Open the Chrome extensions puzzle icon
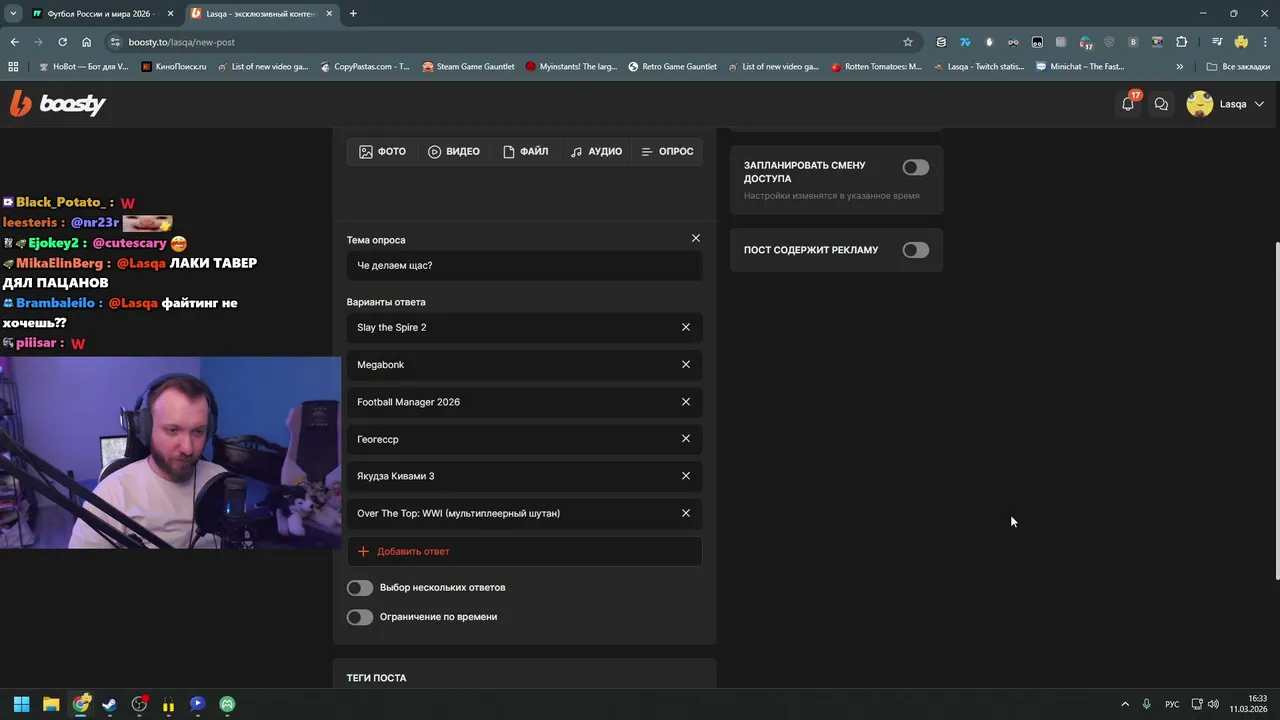1280x720 pixels. click(x=1182, y=42)
